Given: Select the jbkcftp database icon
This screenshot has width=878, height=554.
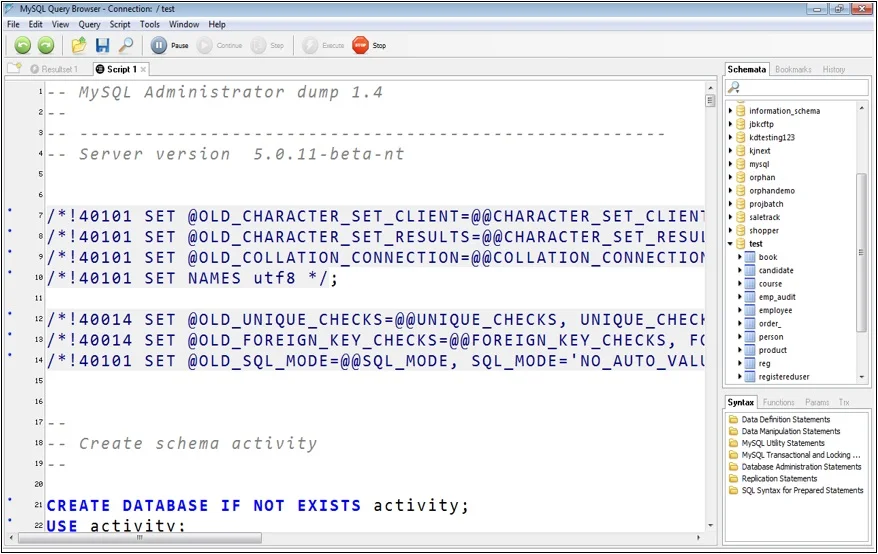Looking at the screenshot, I should 741,124.
